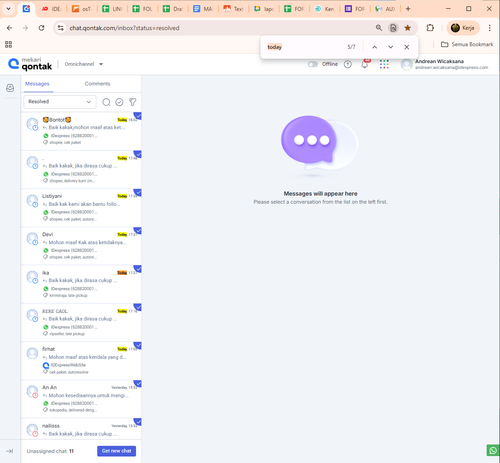
Task: Click the translate page icon in address bar
Action: 393,28
